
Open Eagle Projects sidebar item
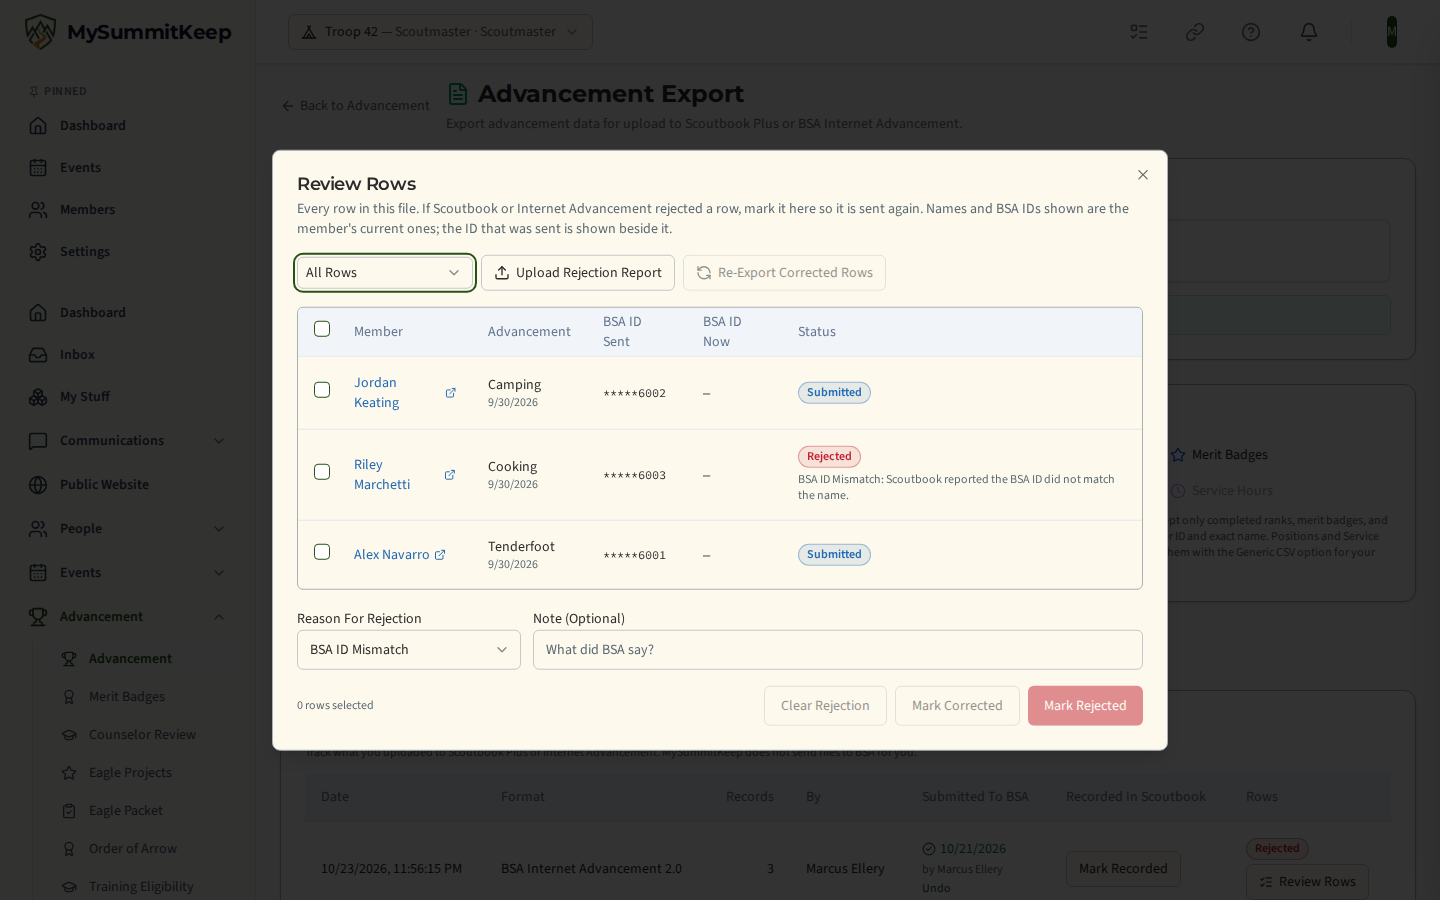point(140,773)
